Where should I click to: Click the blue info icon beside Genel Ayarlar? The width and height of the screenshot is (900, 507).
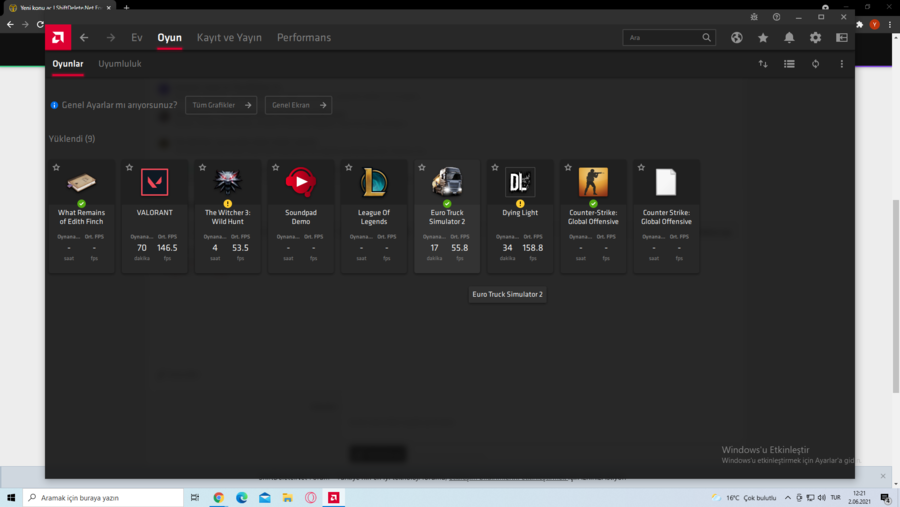(x=55, y=105)
